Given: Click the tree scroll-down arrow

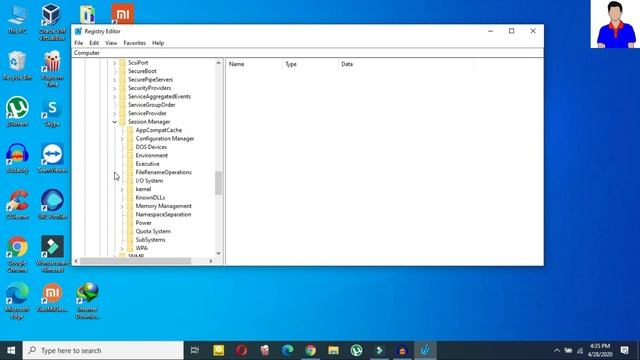Looking at the screenshot, I should (x=218, y=253).
